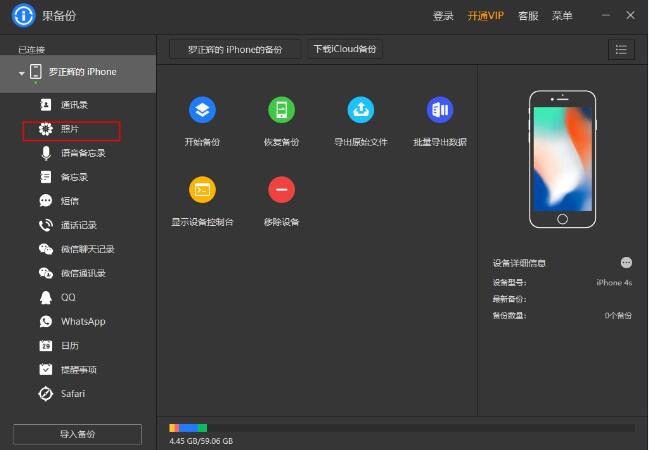Click the red 移除设备 remove device icon

[281, 189]
